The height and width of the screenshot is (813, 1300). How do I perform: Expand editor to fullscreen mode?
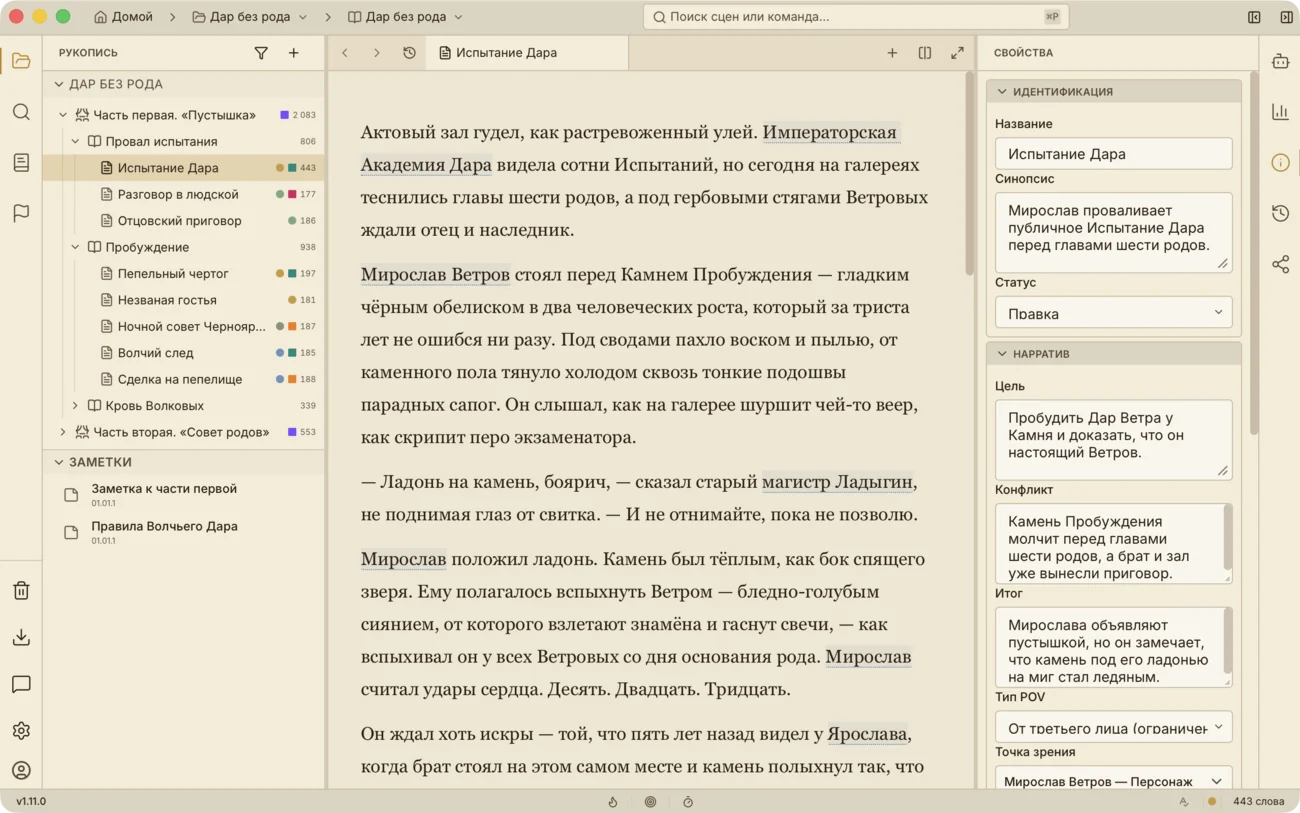pyautogui.click(x=957, y=53)
